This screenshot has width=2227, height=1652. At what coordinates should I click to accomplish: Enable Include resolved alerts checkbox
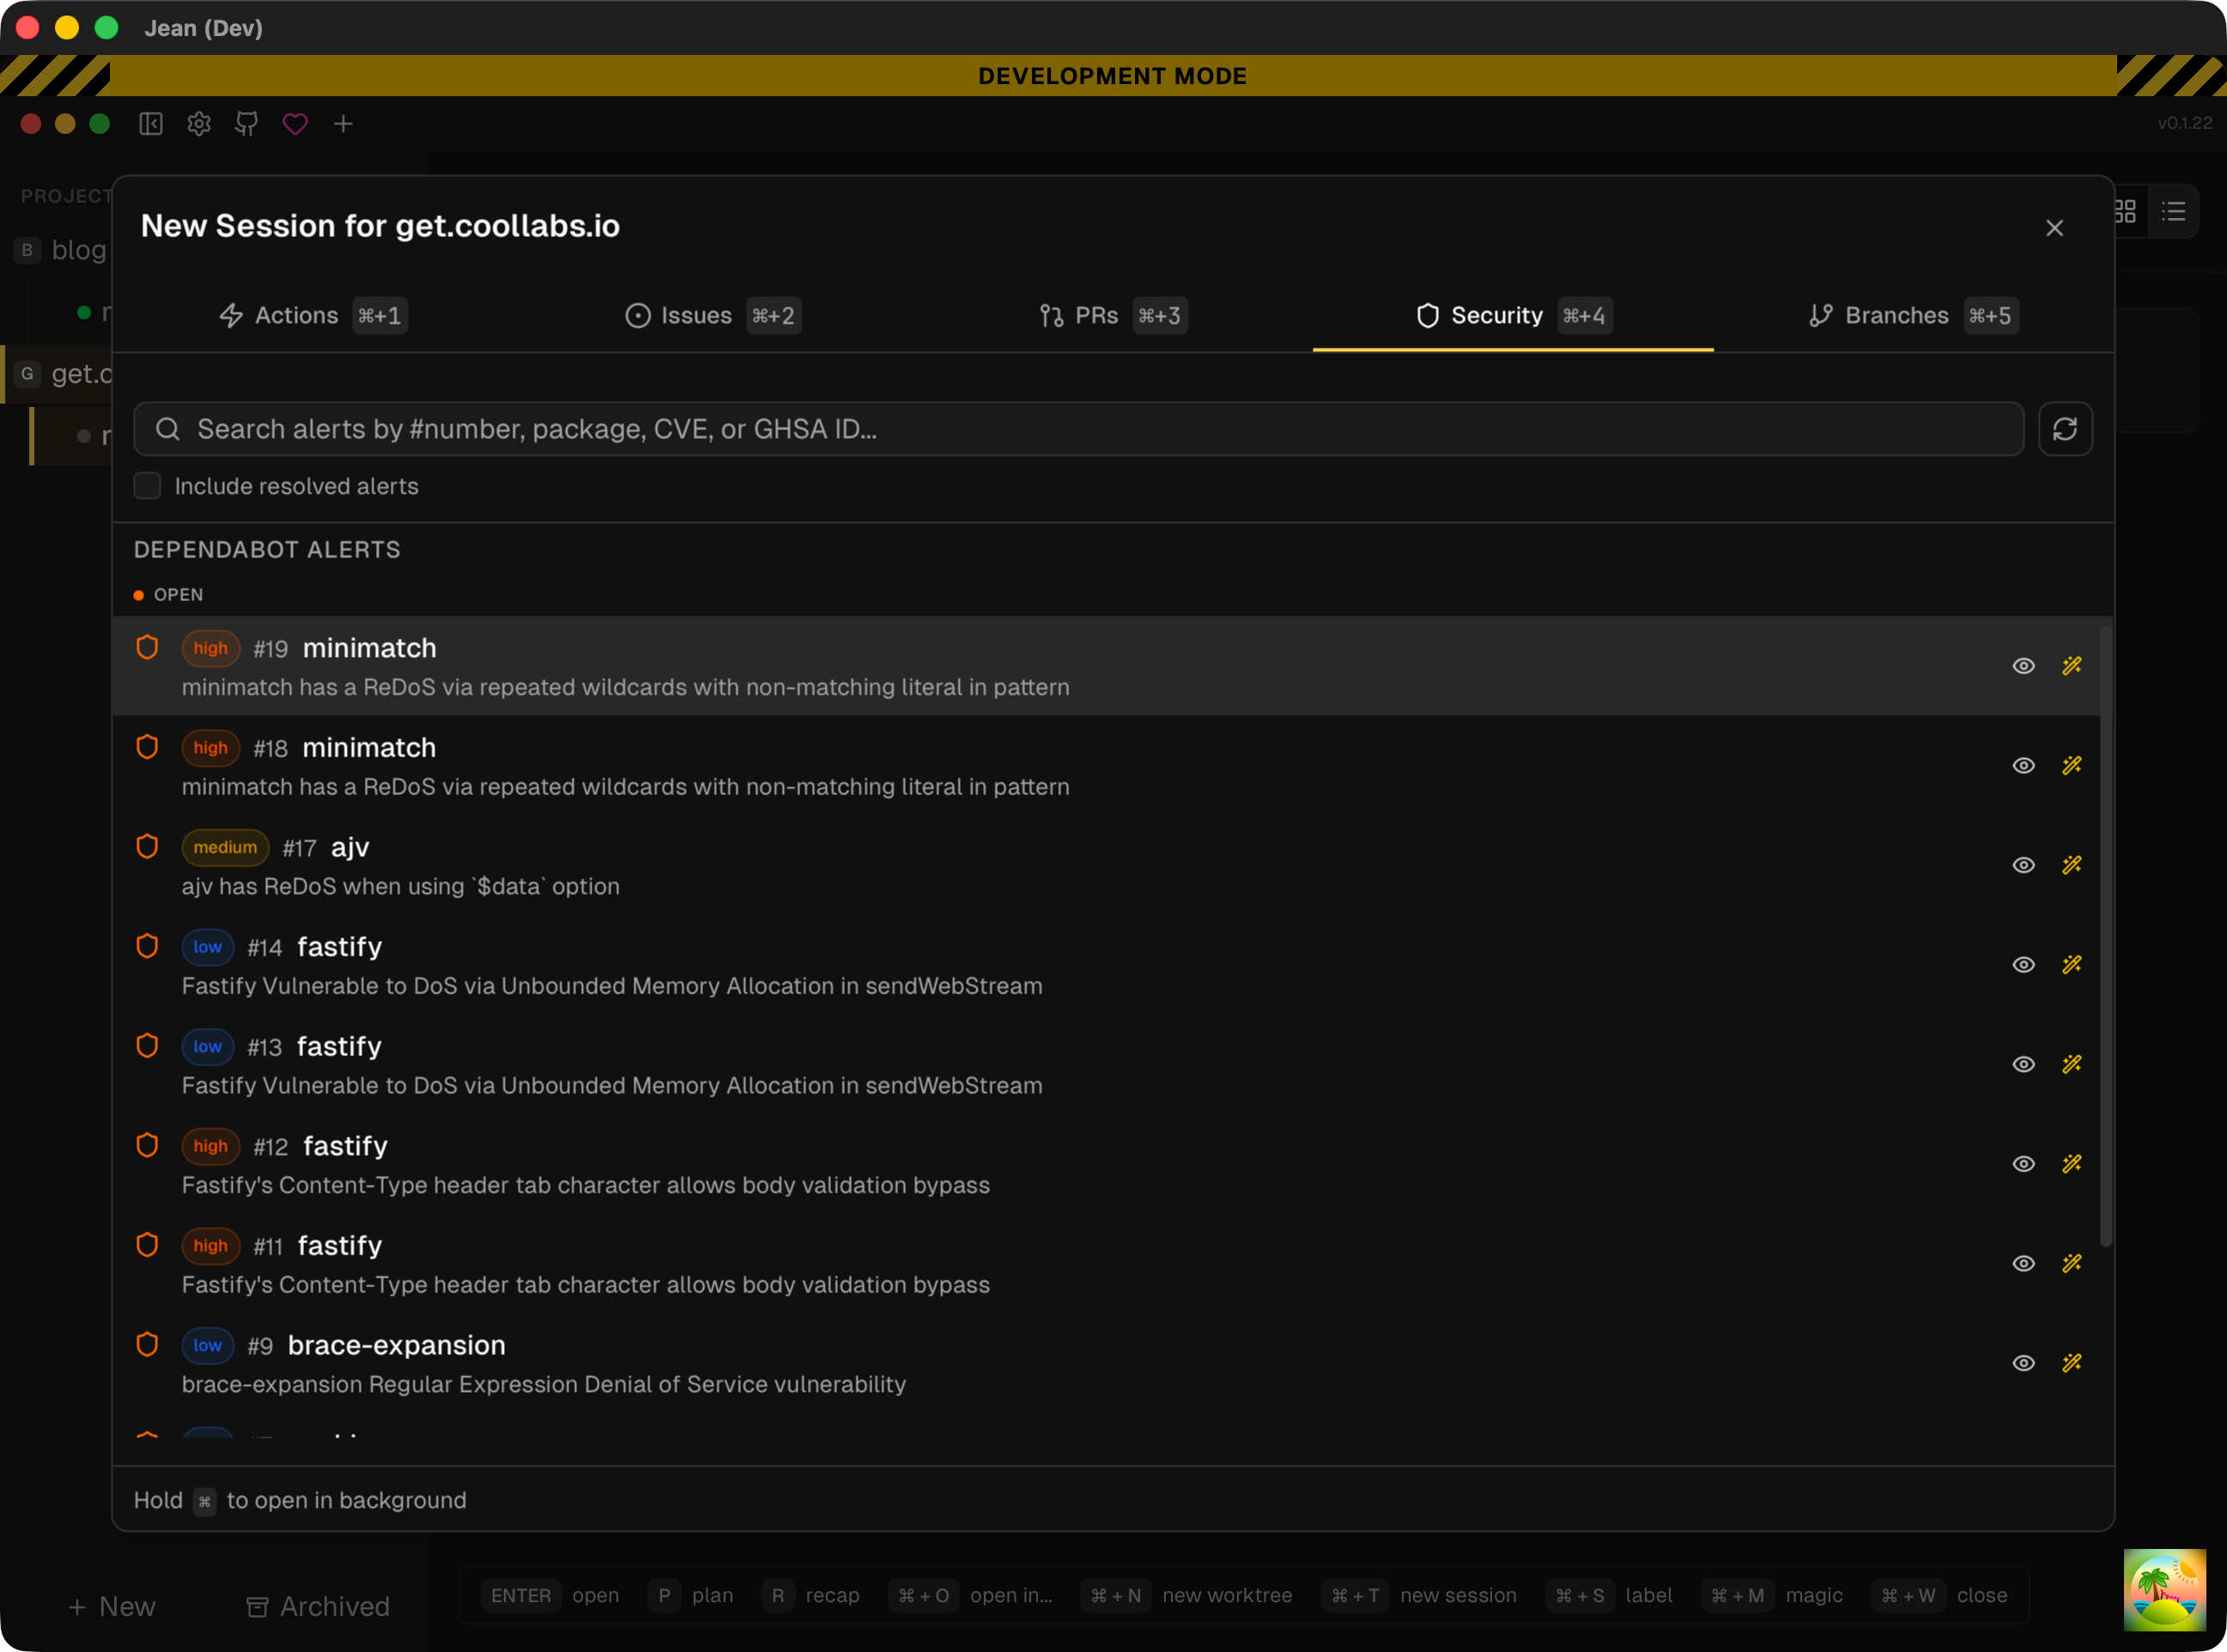tap(148, 486)
